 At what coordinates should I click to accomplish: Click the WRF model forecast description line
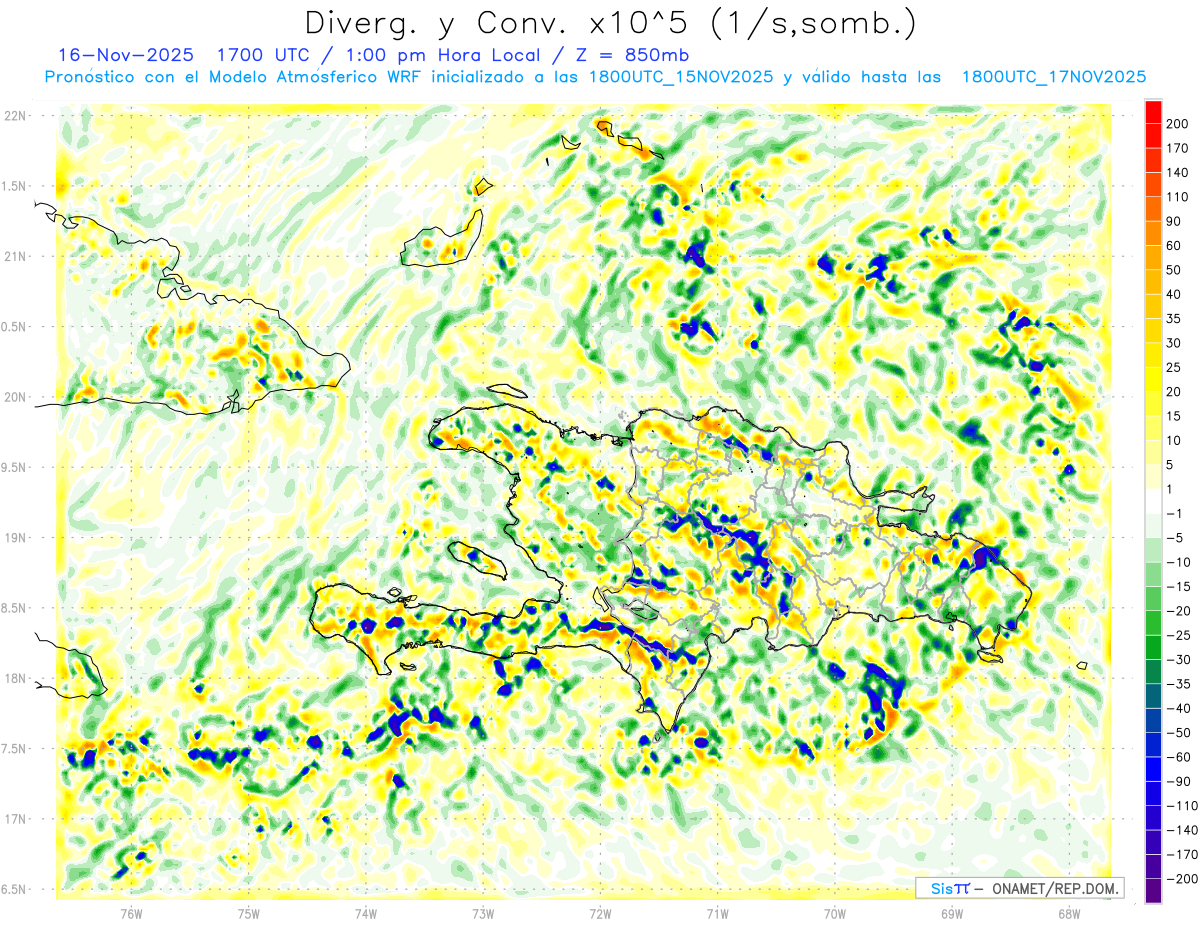pos(595,76)
